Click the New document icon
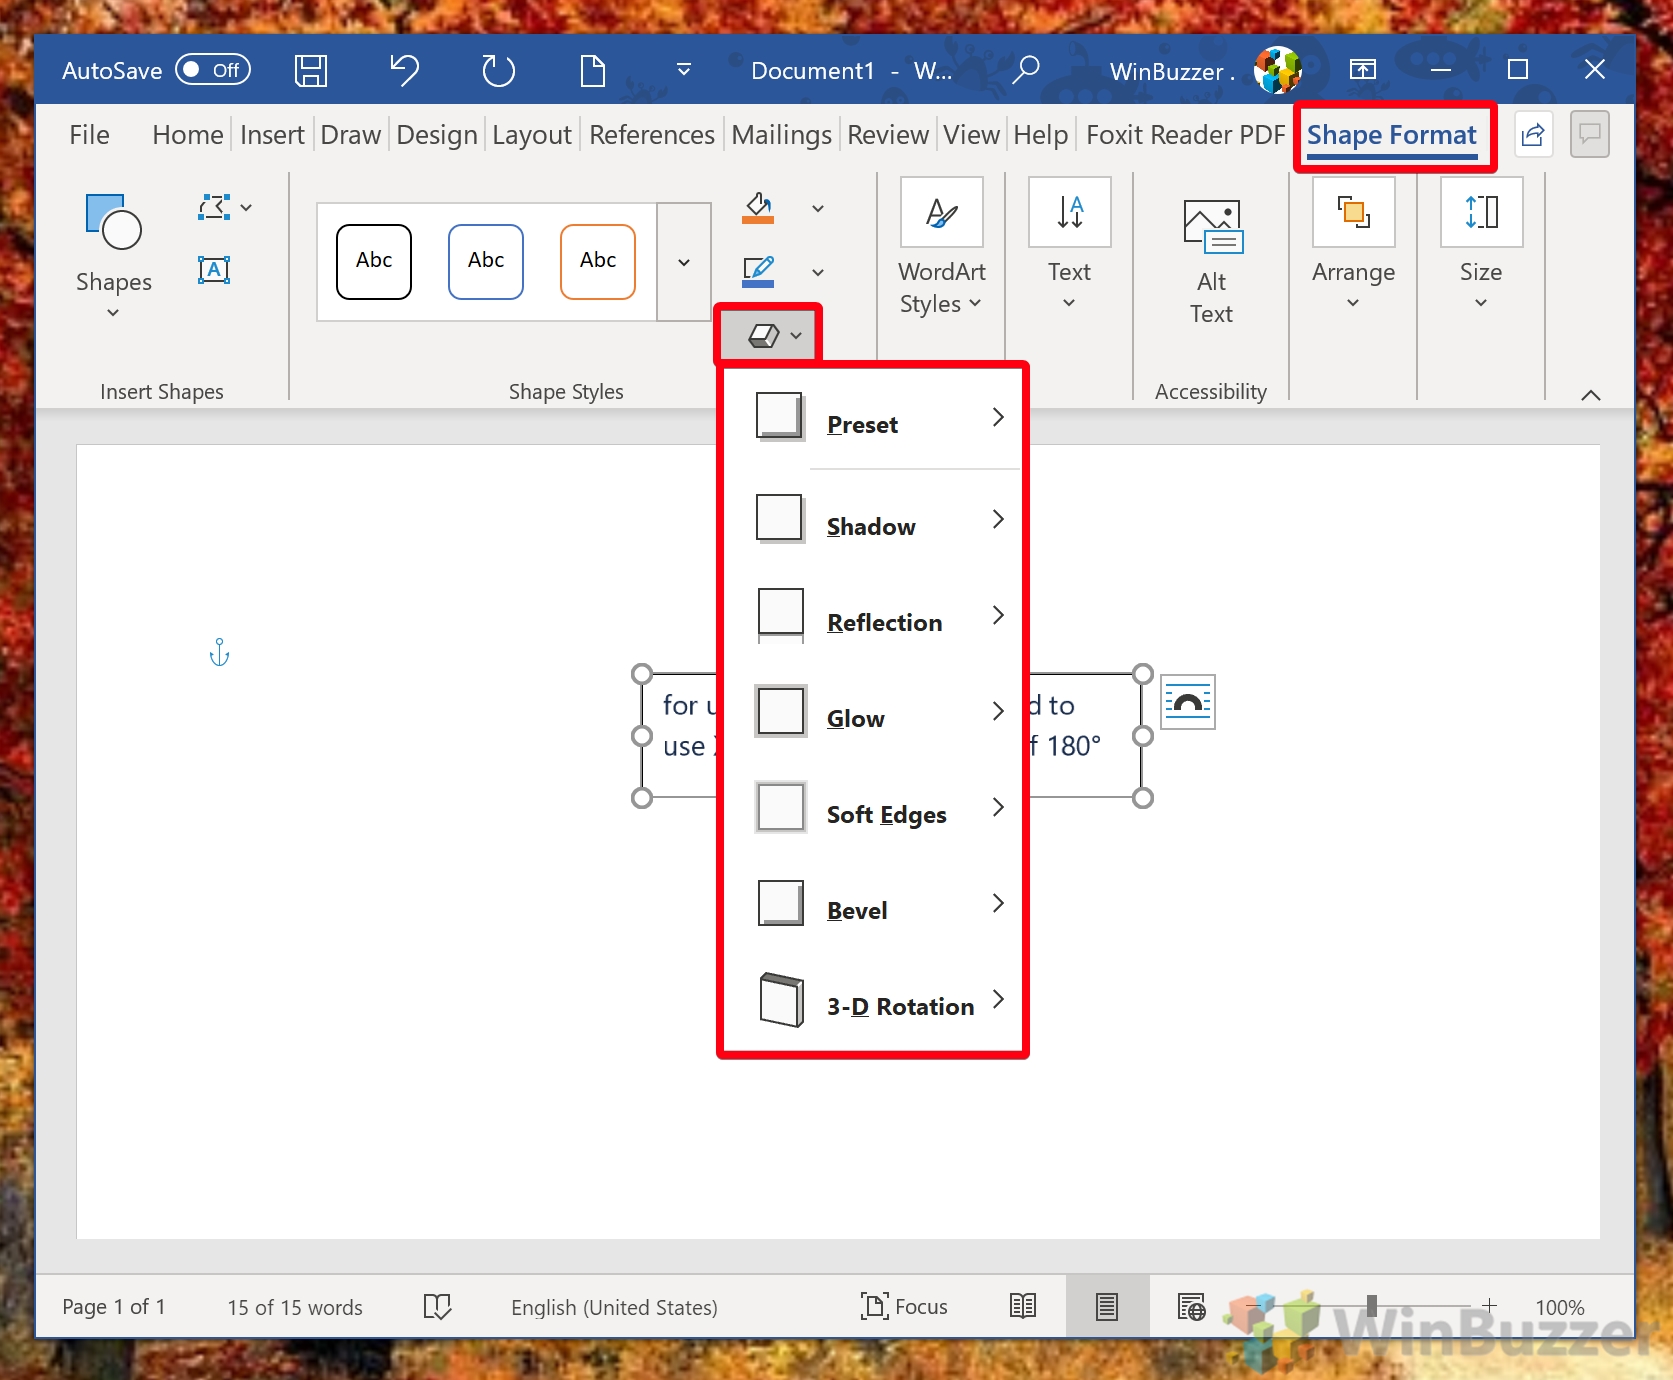This screenshot has height=1380, width=1673. tap(593, 70)
